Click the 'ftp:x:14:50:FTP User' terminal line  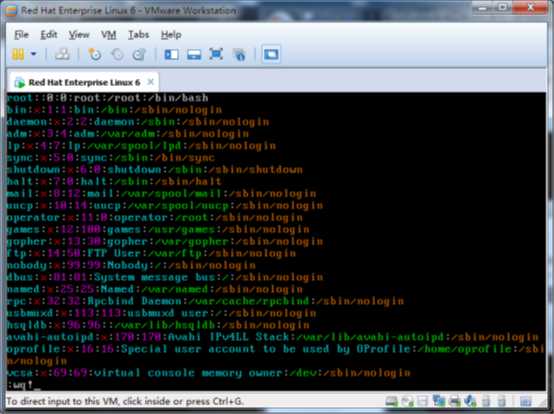click(x=152, y=254)
